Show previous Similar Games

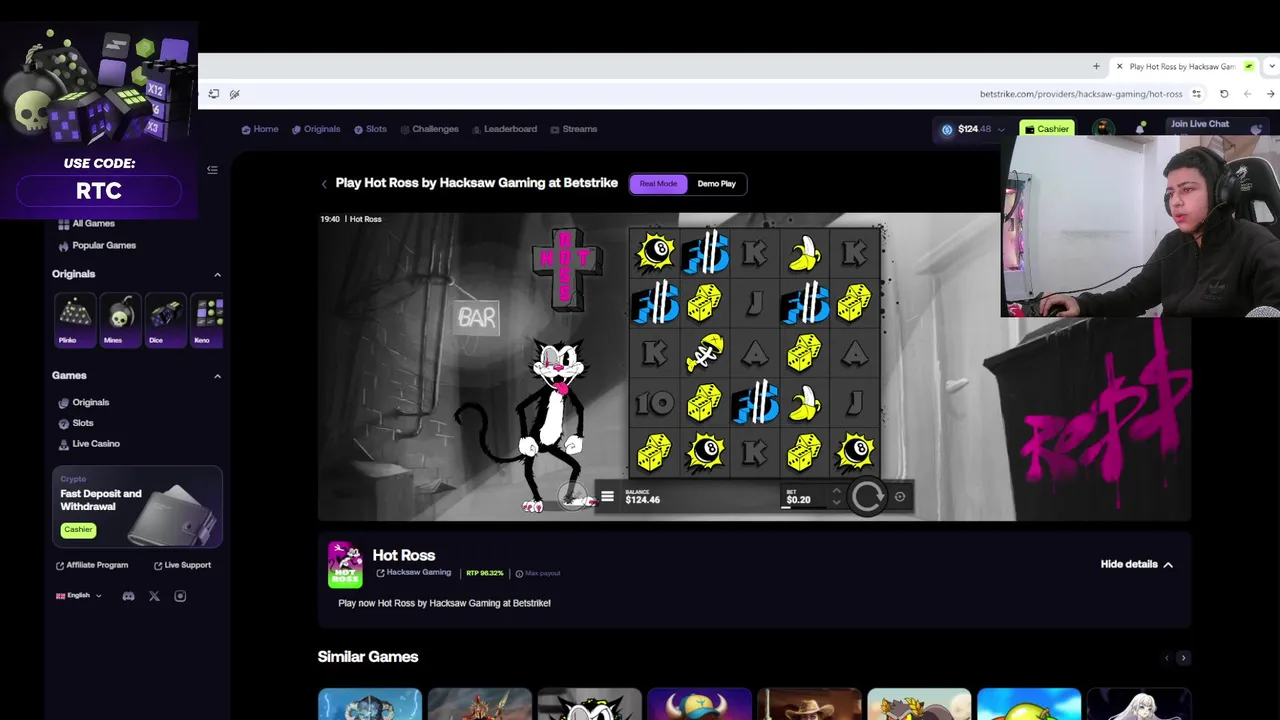pos(1166,658)
